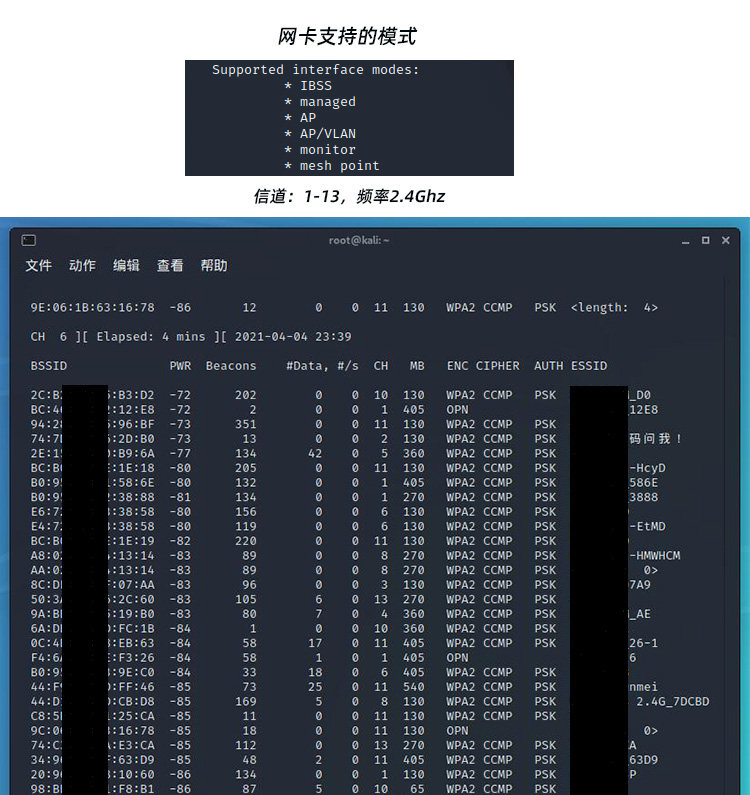Open the 帮助 menu
This screenshot has height=795, width=750.
(x=213, y=265)
